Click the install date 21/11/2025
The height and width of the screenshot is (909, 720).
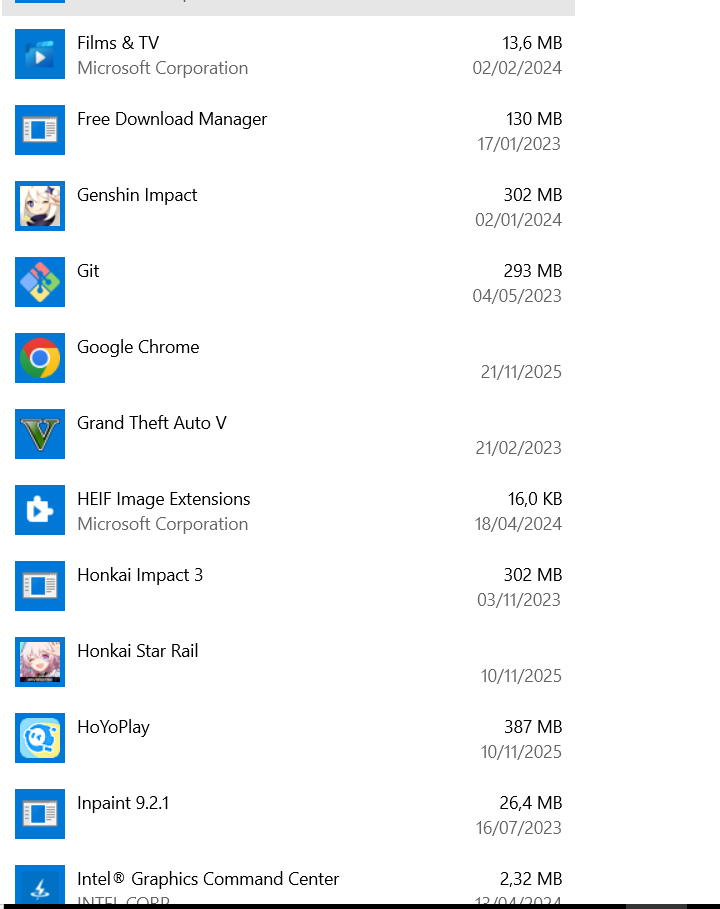[x=521, y=372]
